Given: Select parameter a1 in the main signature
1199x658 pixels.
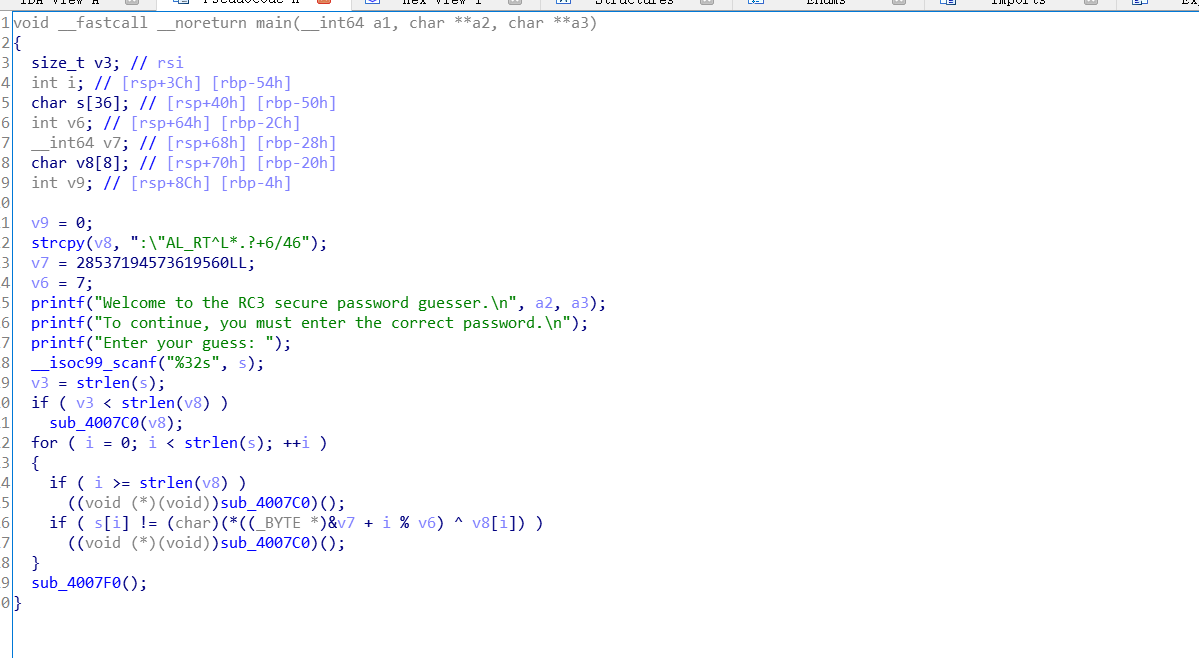Looking at the screenshot, I should (382, 23).
